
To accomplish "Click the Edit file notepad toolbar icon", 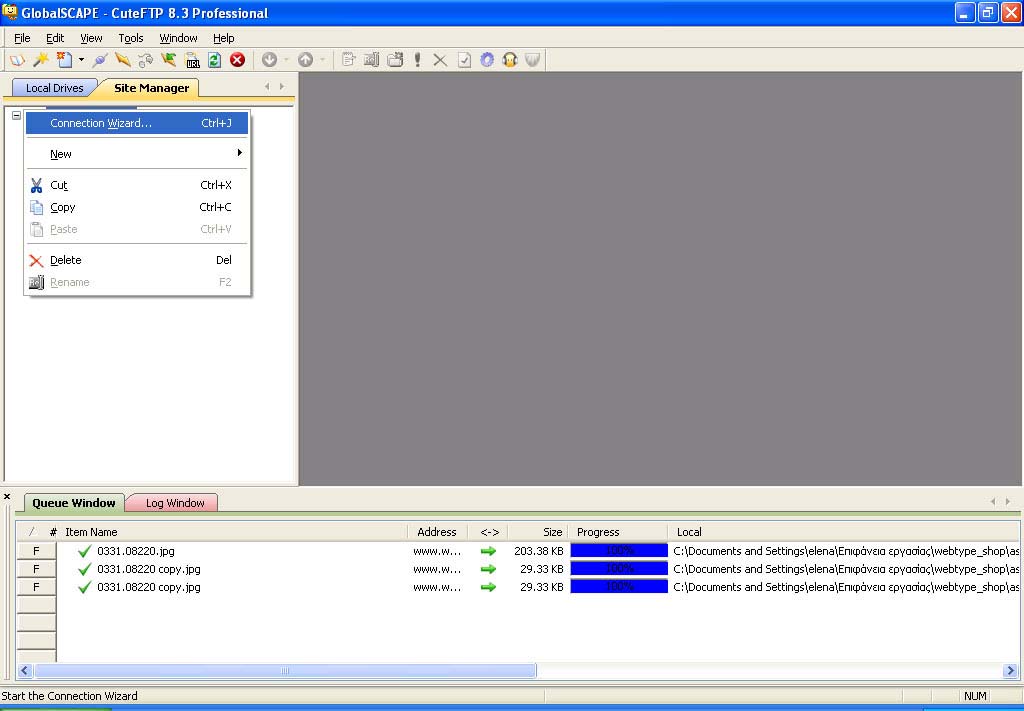I will click(349, 60).
